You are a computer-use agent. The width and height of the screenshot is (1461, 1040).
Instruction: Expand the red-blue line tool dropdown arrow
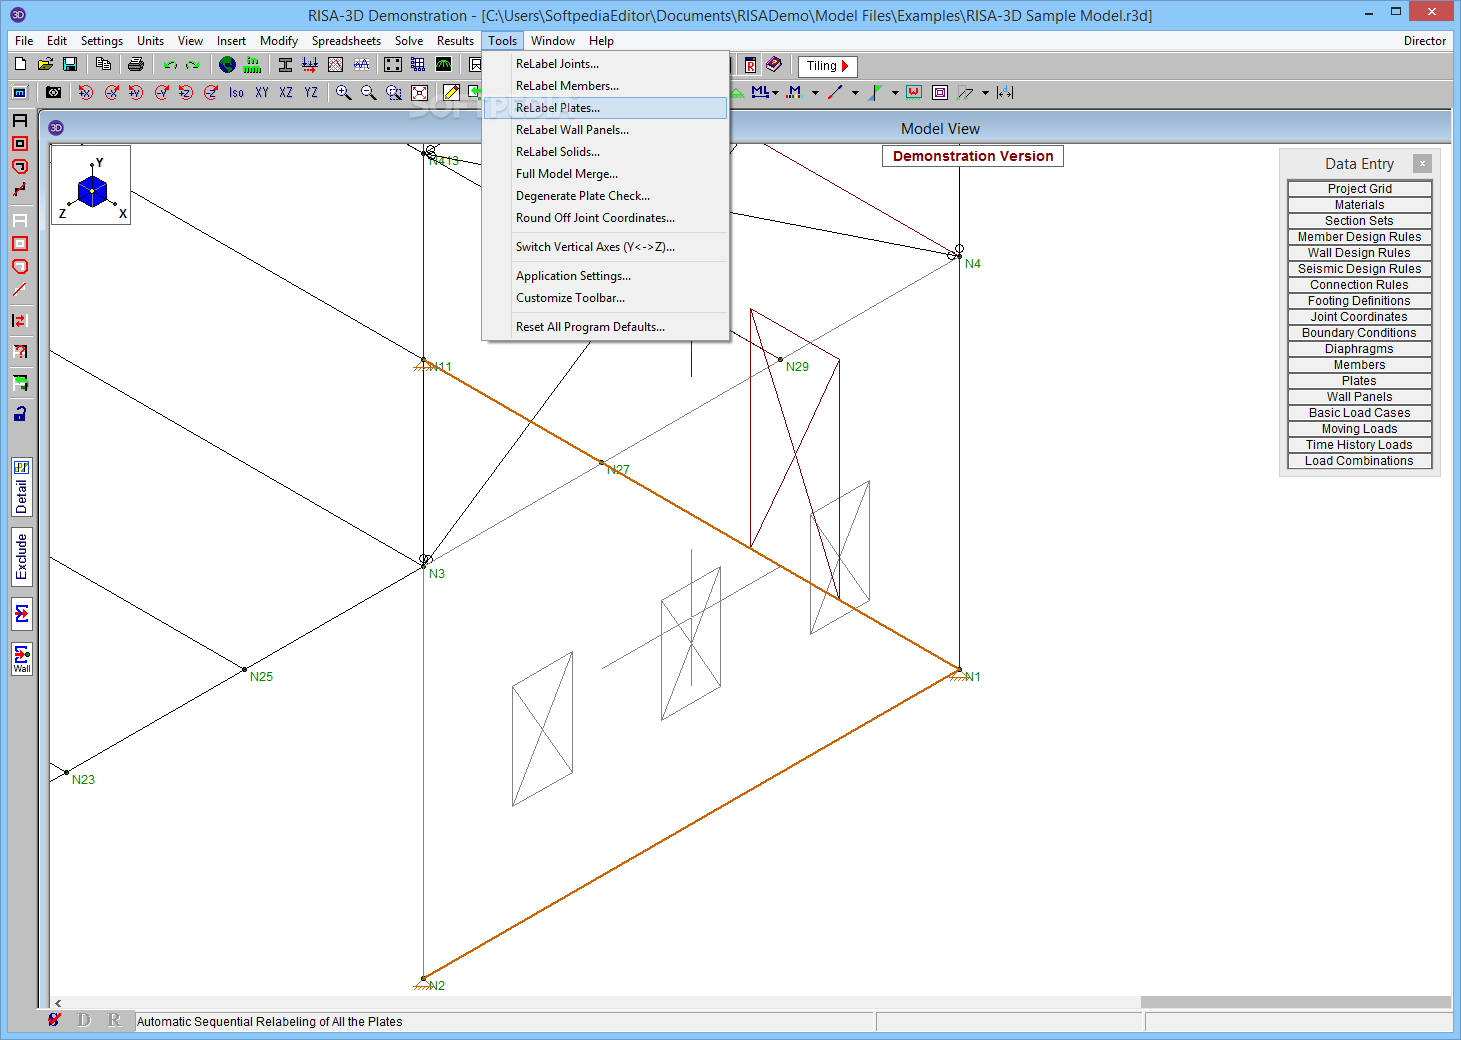click(855, 92)
